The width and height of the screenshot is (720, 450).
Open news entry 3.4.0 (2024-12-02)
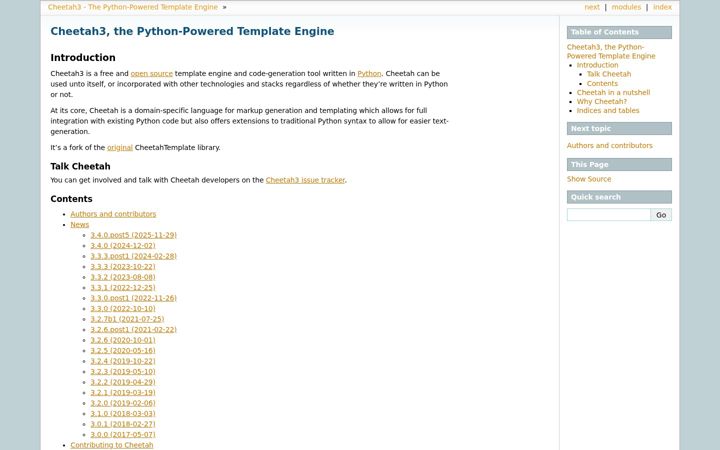tap(123, 246)
